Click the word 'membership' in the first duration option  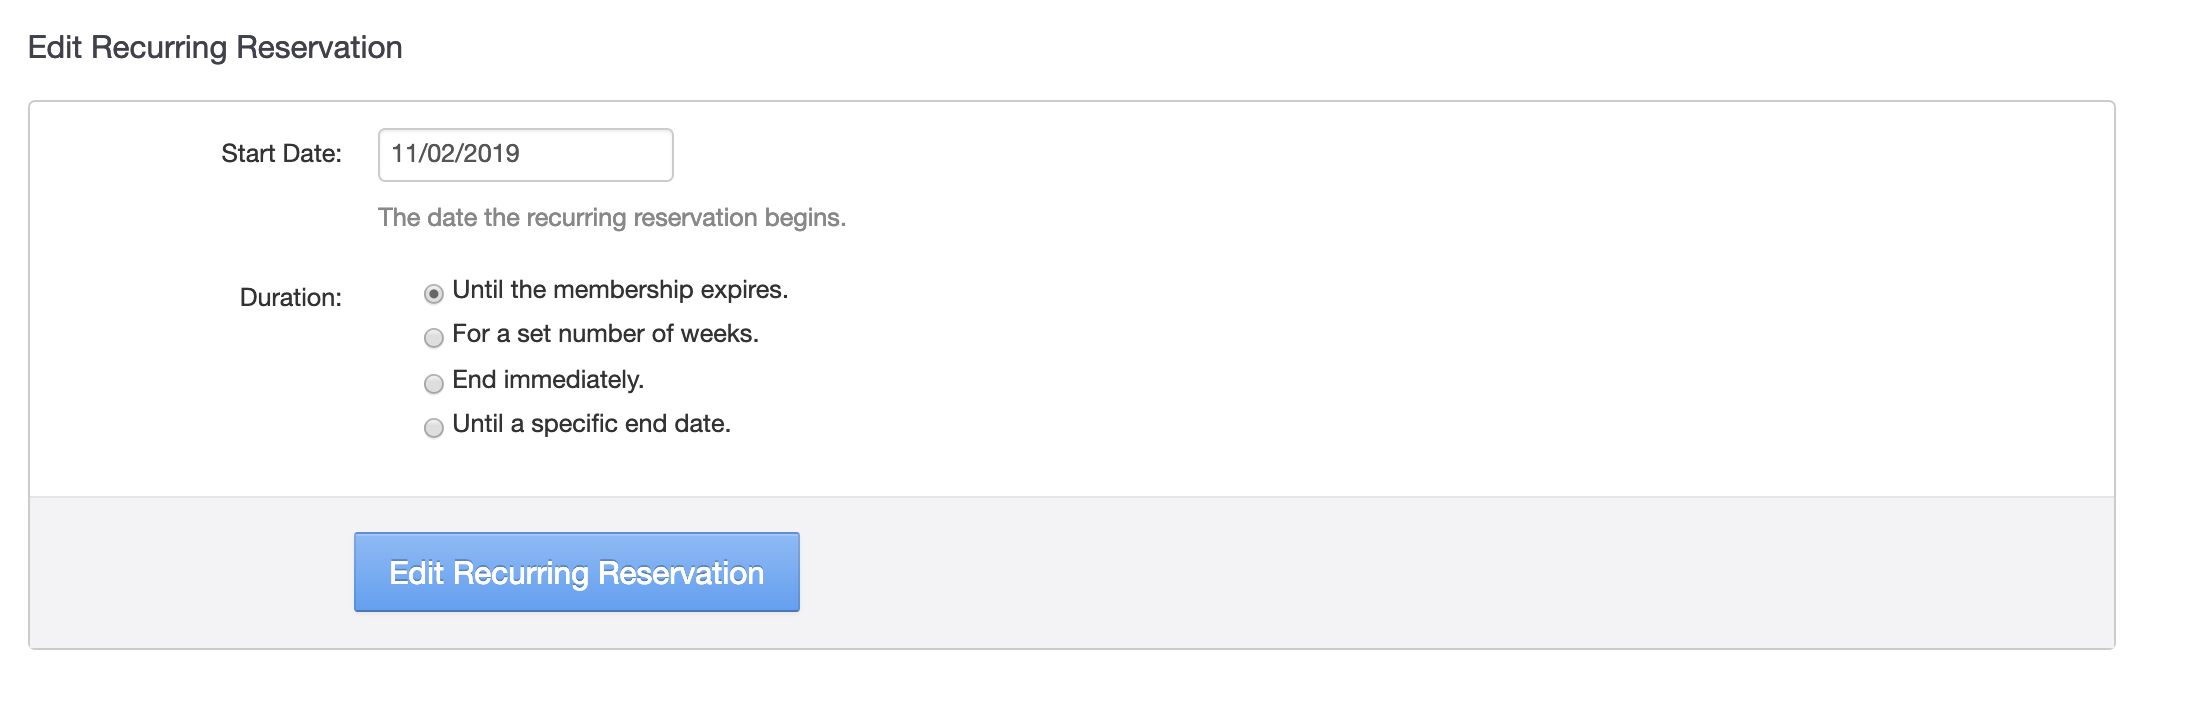tap(623, 290)
